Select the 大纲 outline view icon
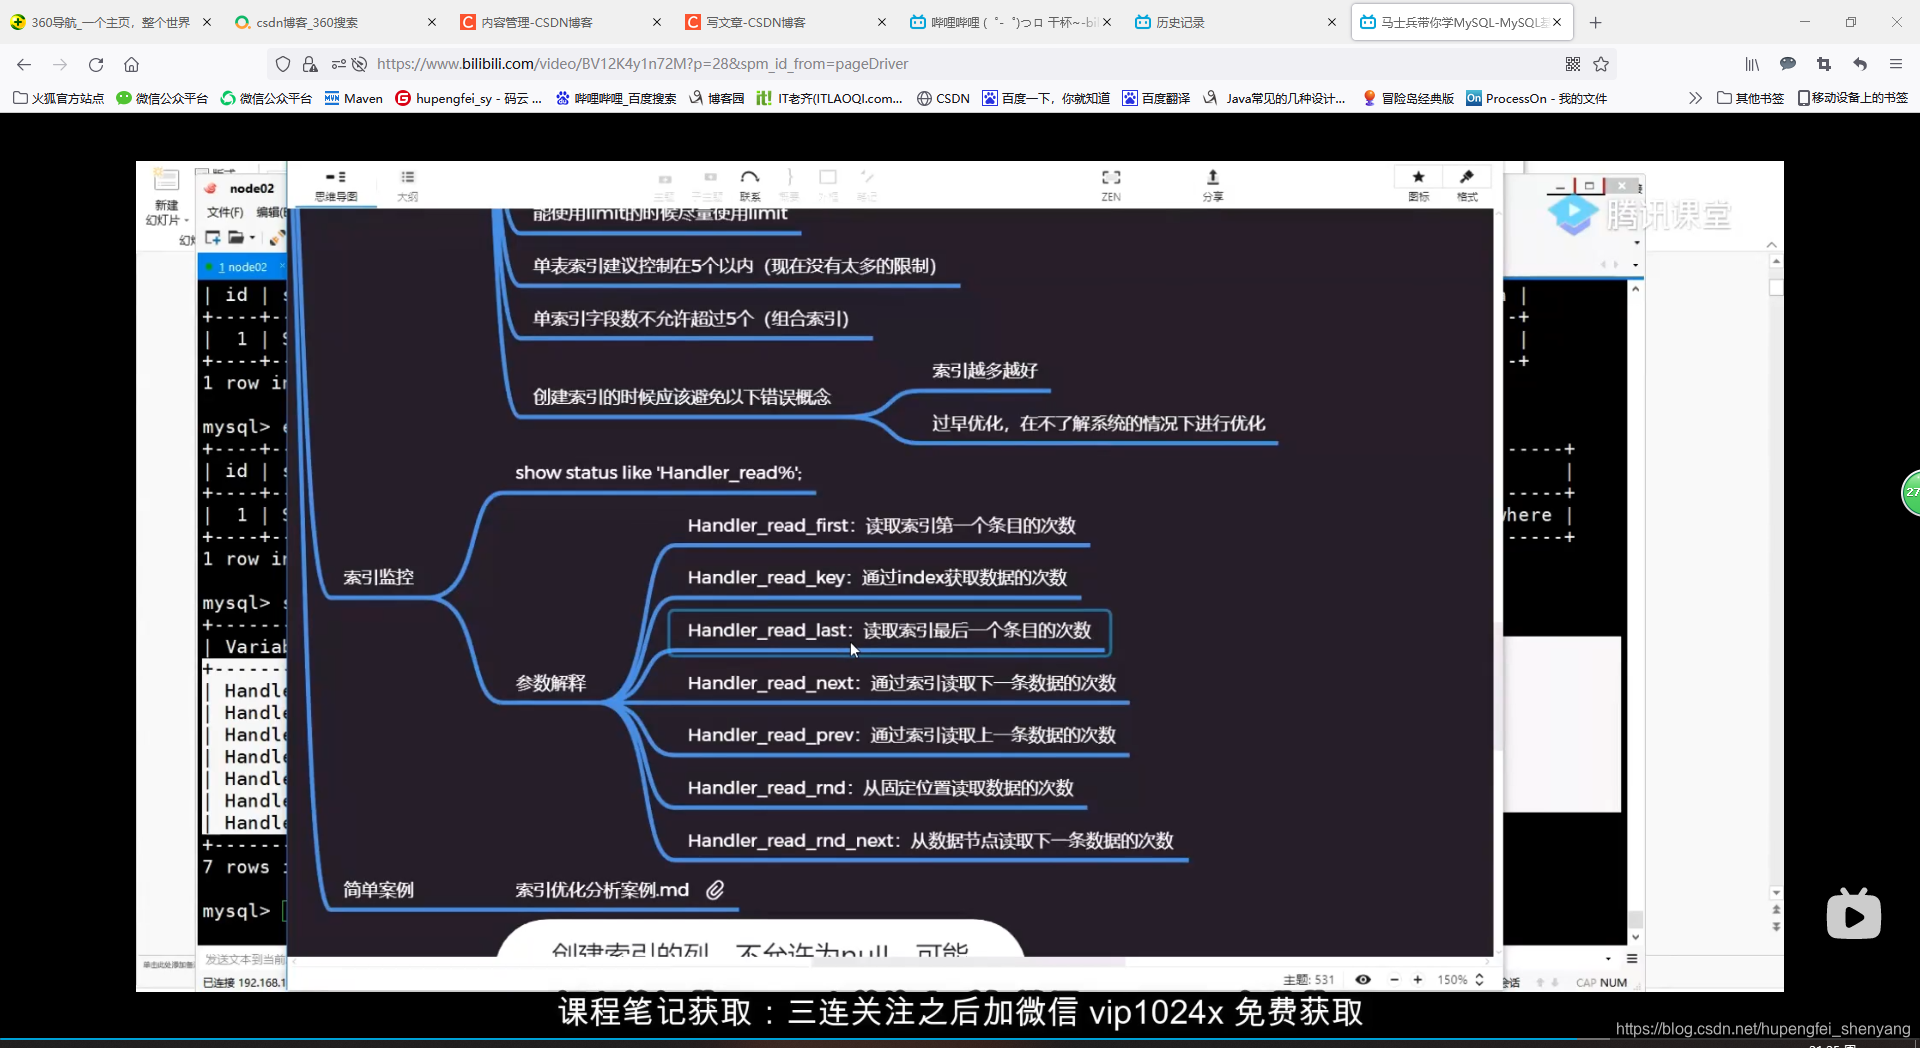The image size is (1920, 1048). [407, 185]
